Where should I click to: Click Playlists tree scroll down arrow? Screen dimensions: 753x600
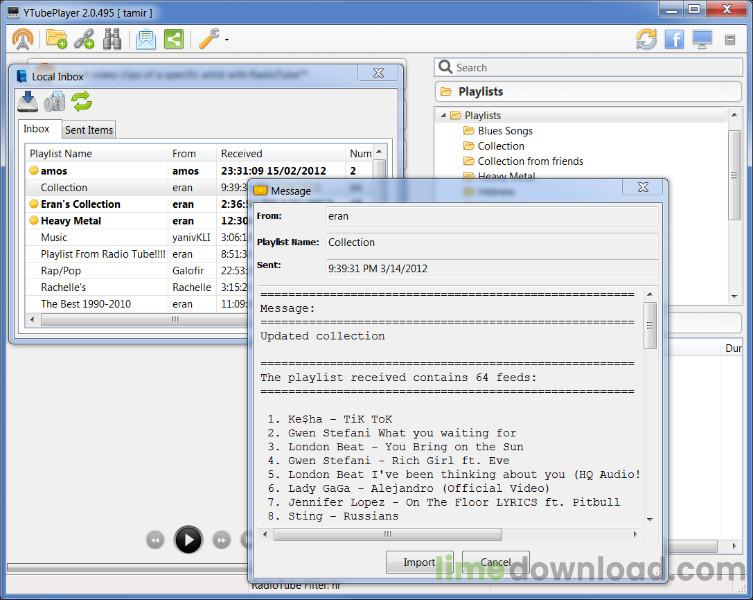[x=734, y=297]
